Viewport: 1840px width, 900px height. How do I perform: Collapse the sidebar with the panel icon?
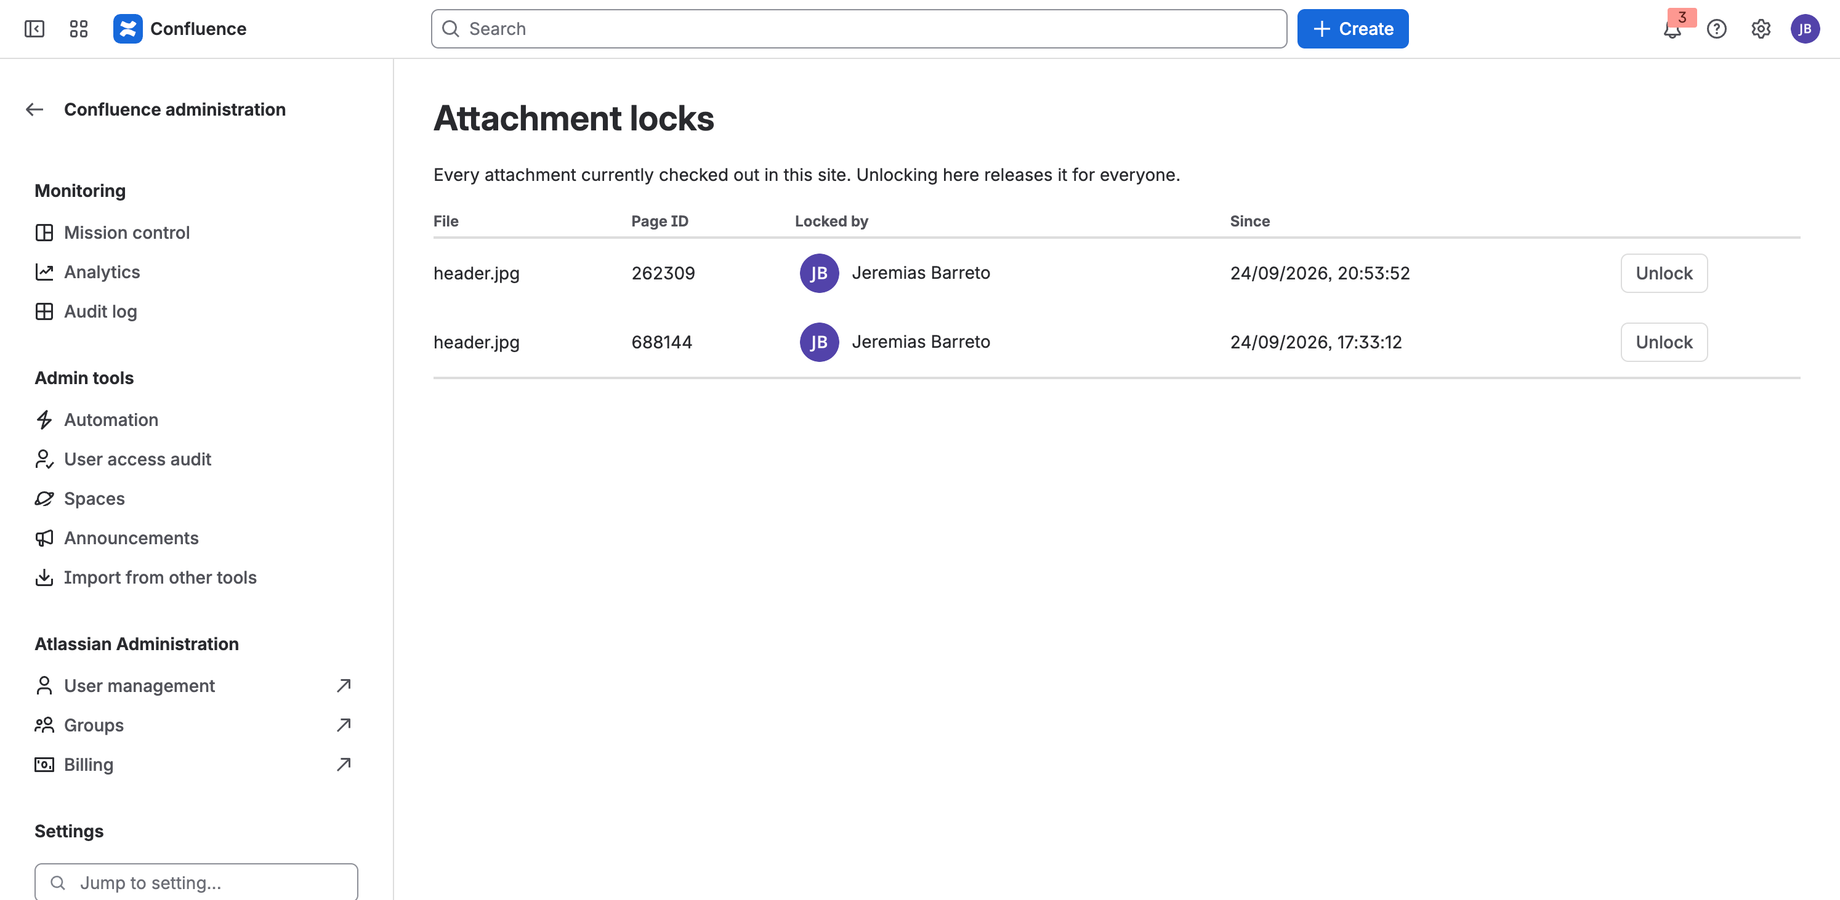[34, 29]
